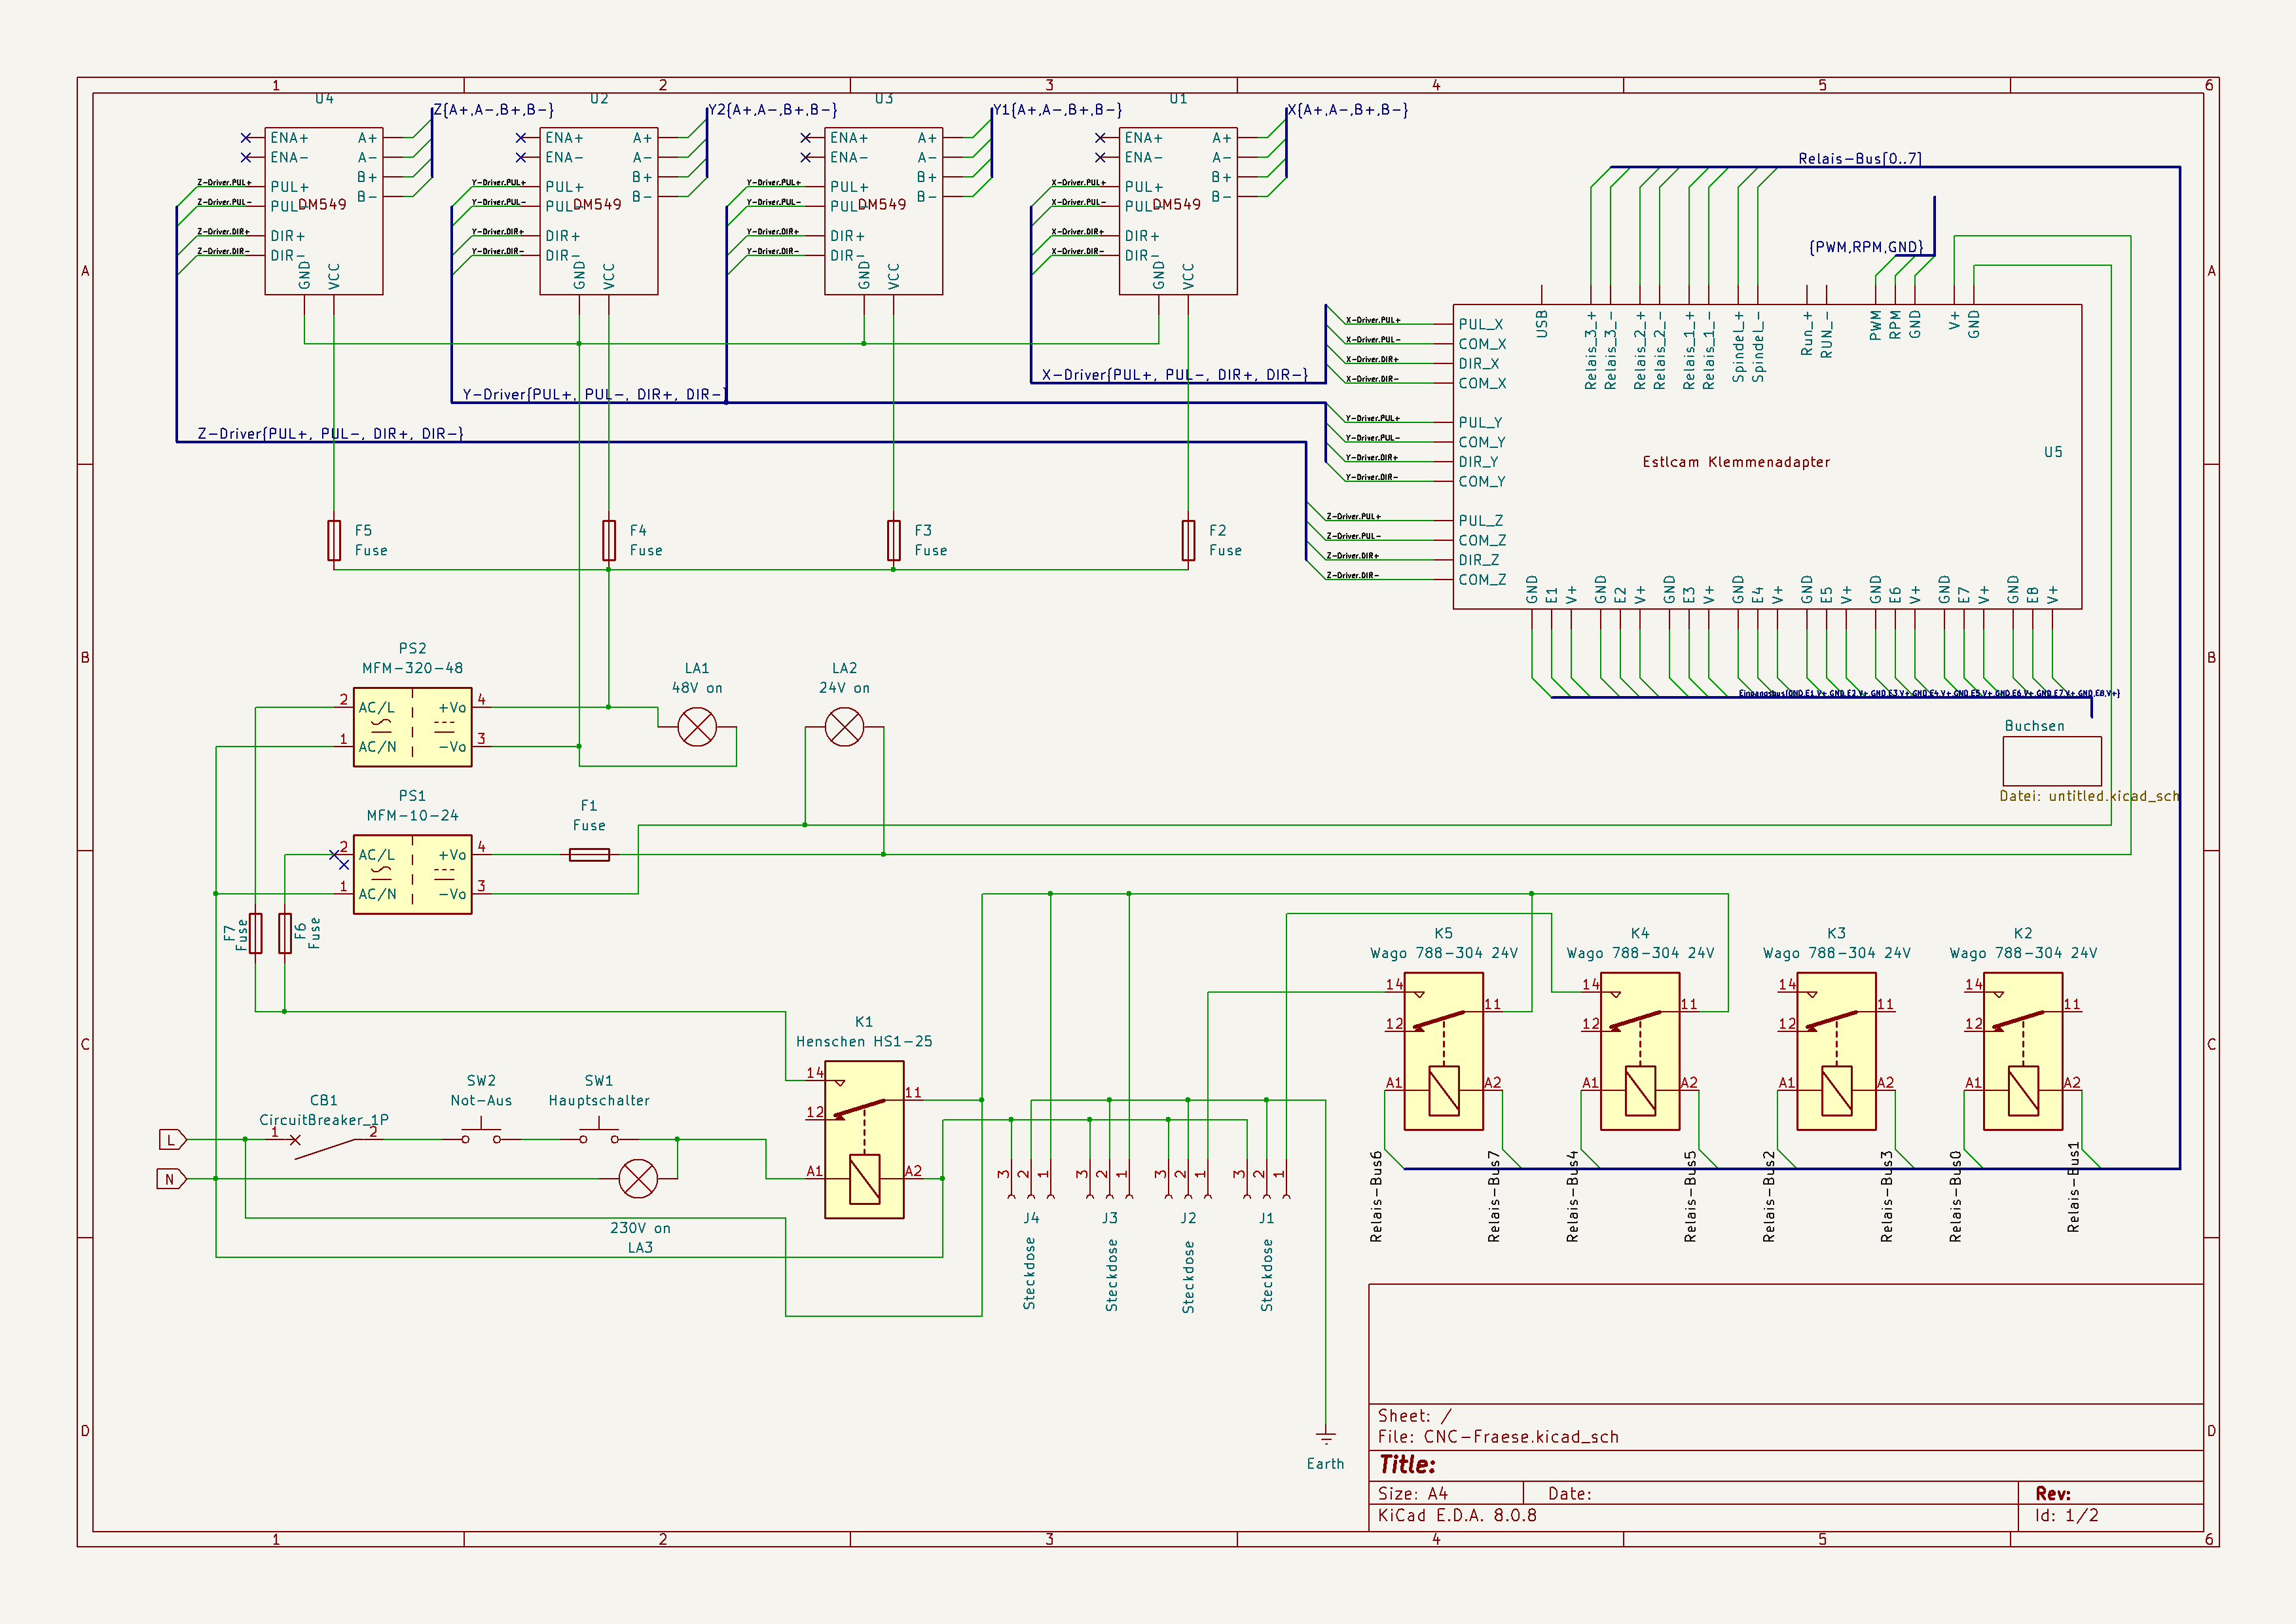Click the Relais-Bus[0..7] bus label
2296x1624 pixels.
click(x=1859, y=159)
